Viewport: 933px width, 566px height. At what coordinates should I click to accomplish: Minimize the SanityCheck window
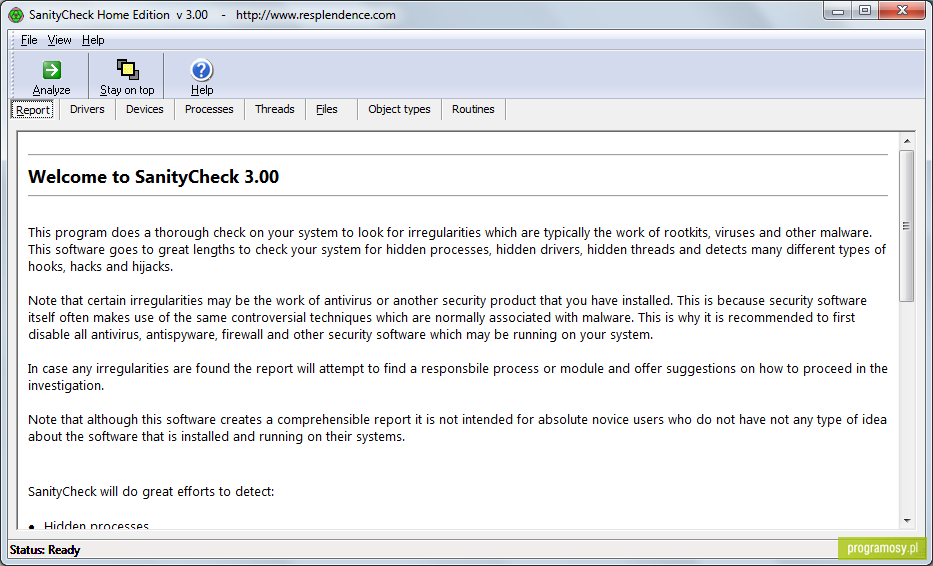pyautogui.click(x=838, y=11)
